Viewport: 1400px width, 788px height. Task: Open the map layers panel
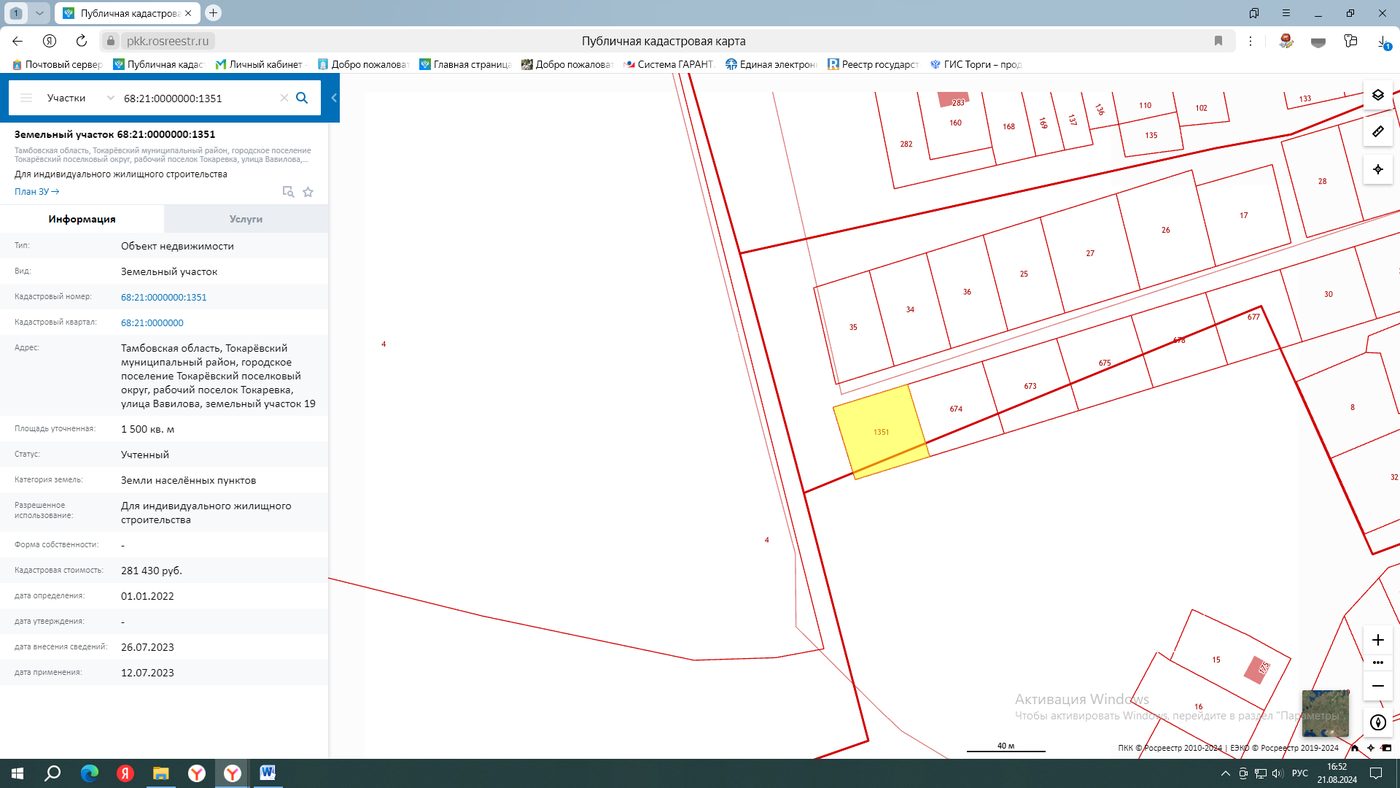1377,95
